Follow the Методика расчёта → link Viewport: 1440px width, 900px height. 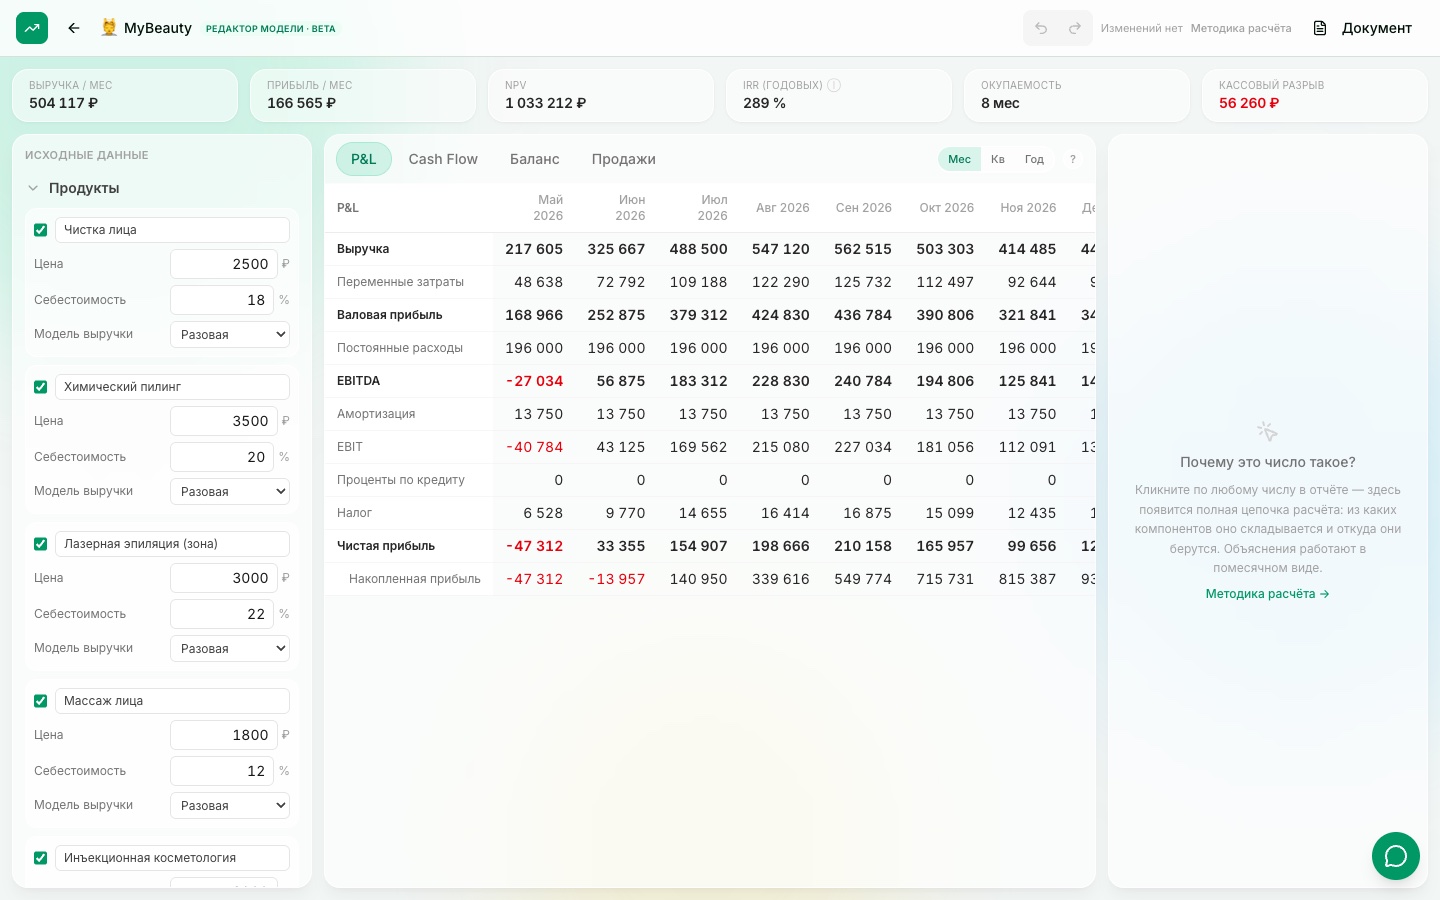tap(1267, 594)
